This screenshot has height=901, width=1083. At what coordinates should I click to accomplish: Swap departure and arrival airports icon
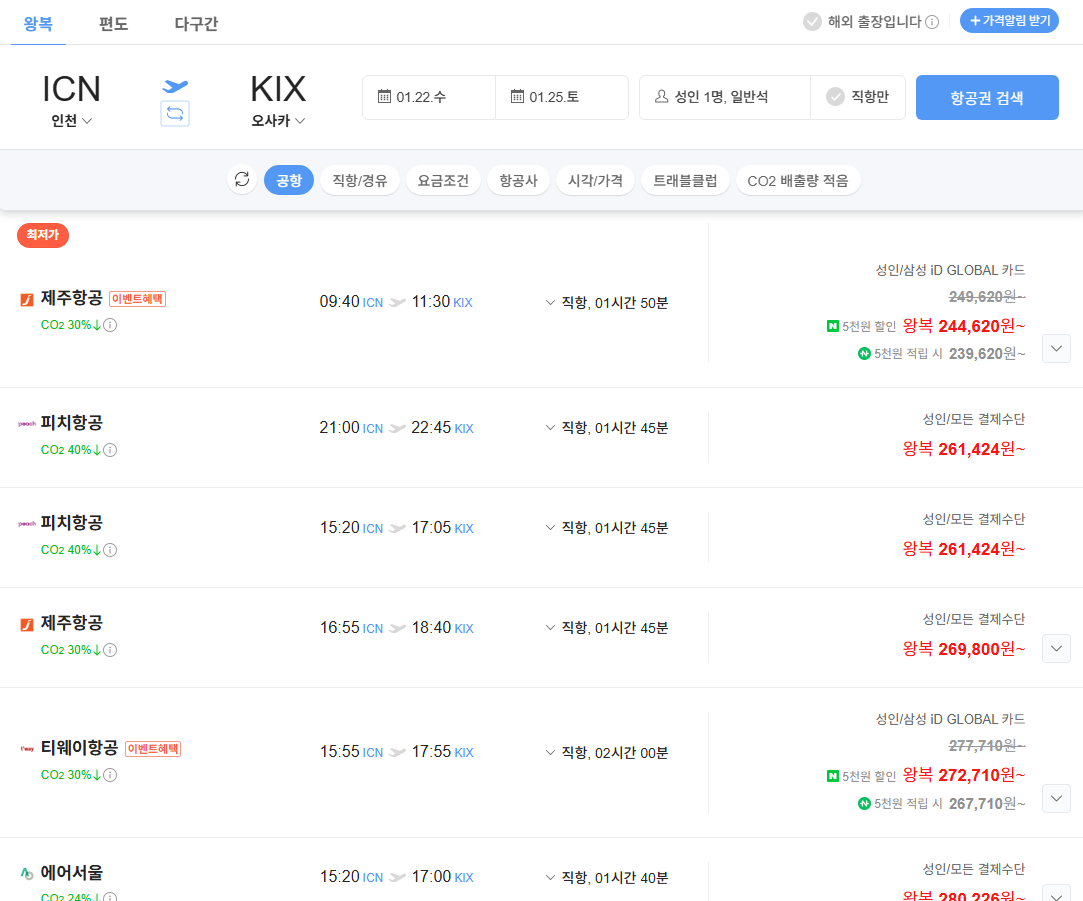[x=175, y=113]
